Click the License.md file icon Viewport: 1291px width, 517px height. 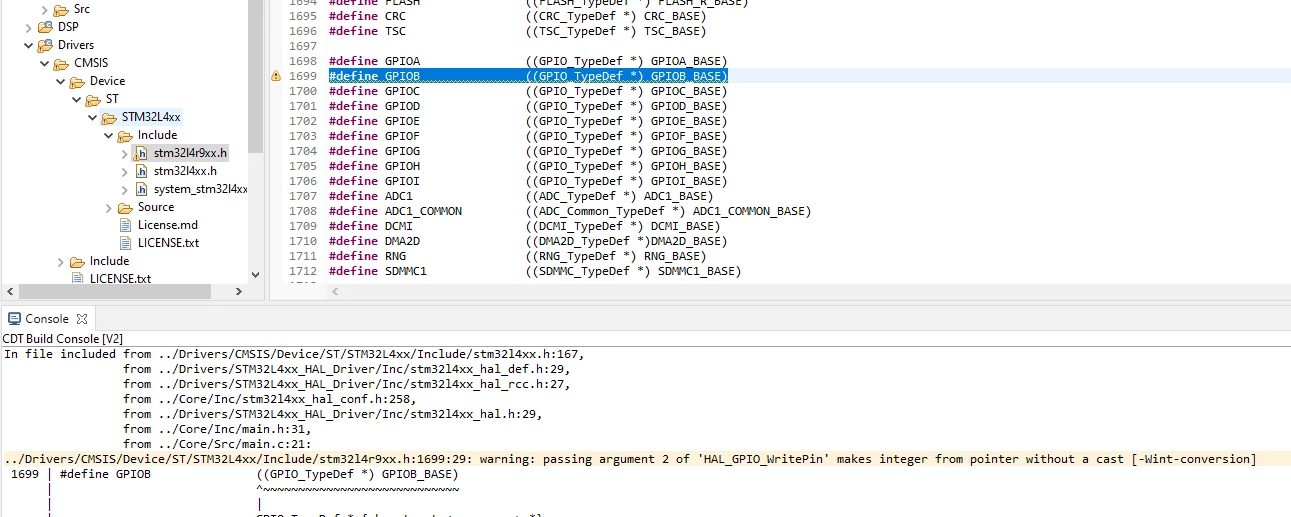click(125, 225)
